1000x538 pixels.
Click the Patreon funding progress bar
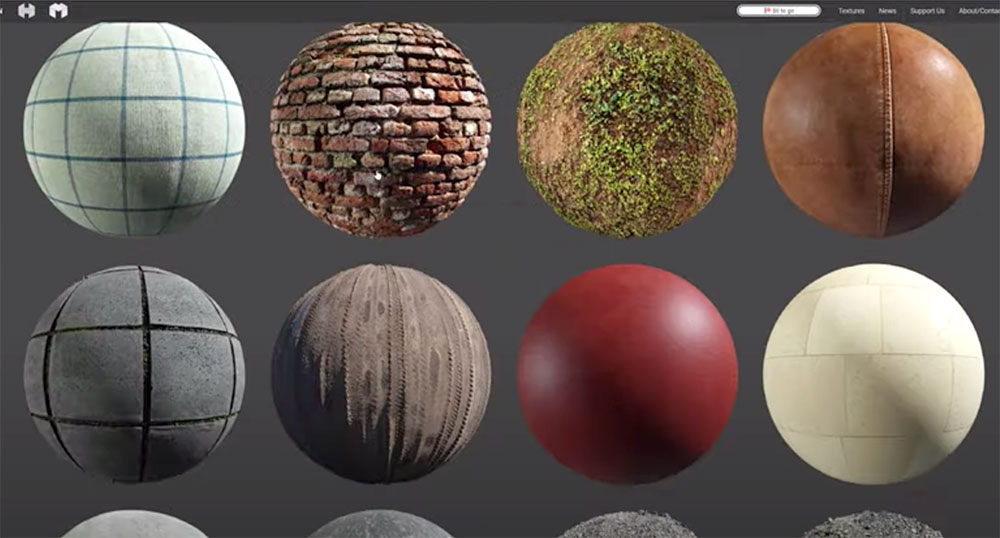[x=779, y=11]
